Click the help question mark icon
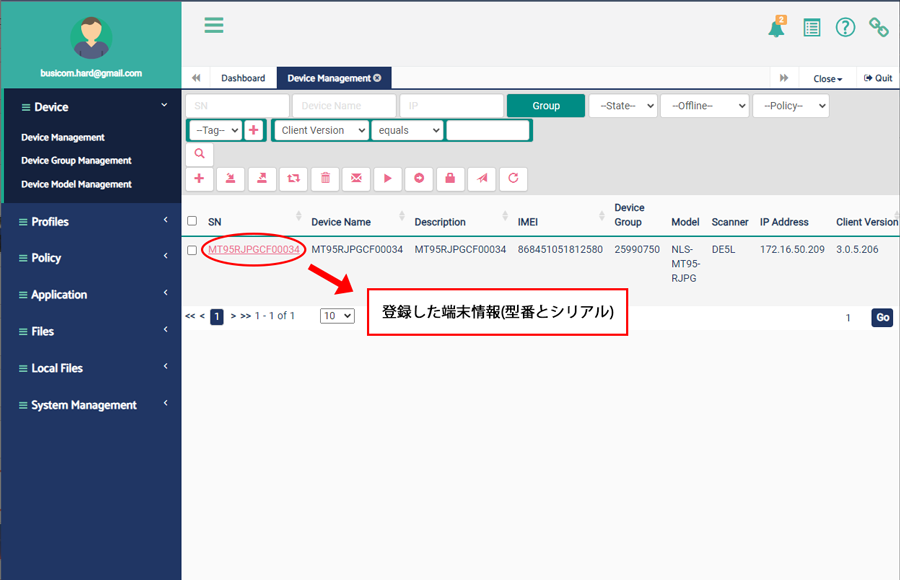This screenshot has height=580, width=900. tap(845, 28)
